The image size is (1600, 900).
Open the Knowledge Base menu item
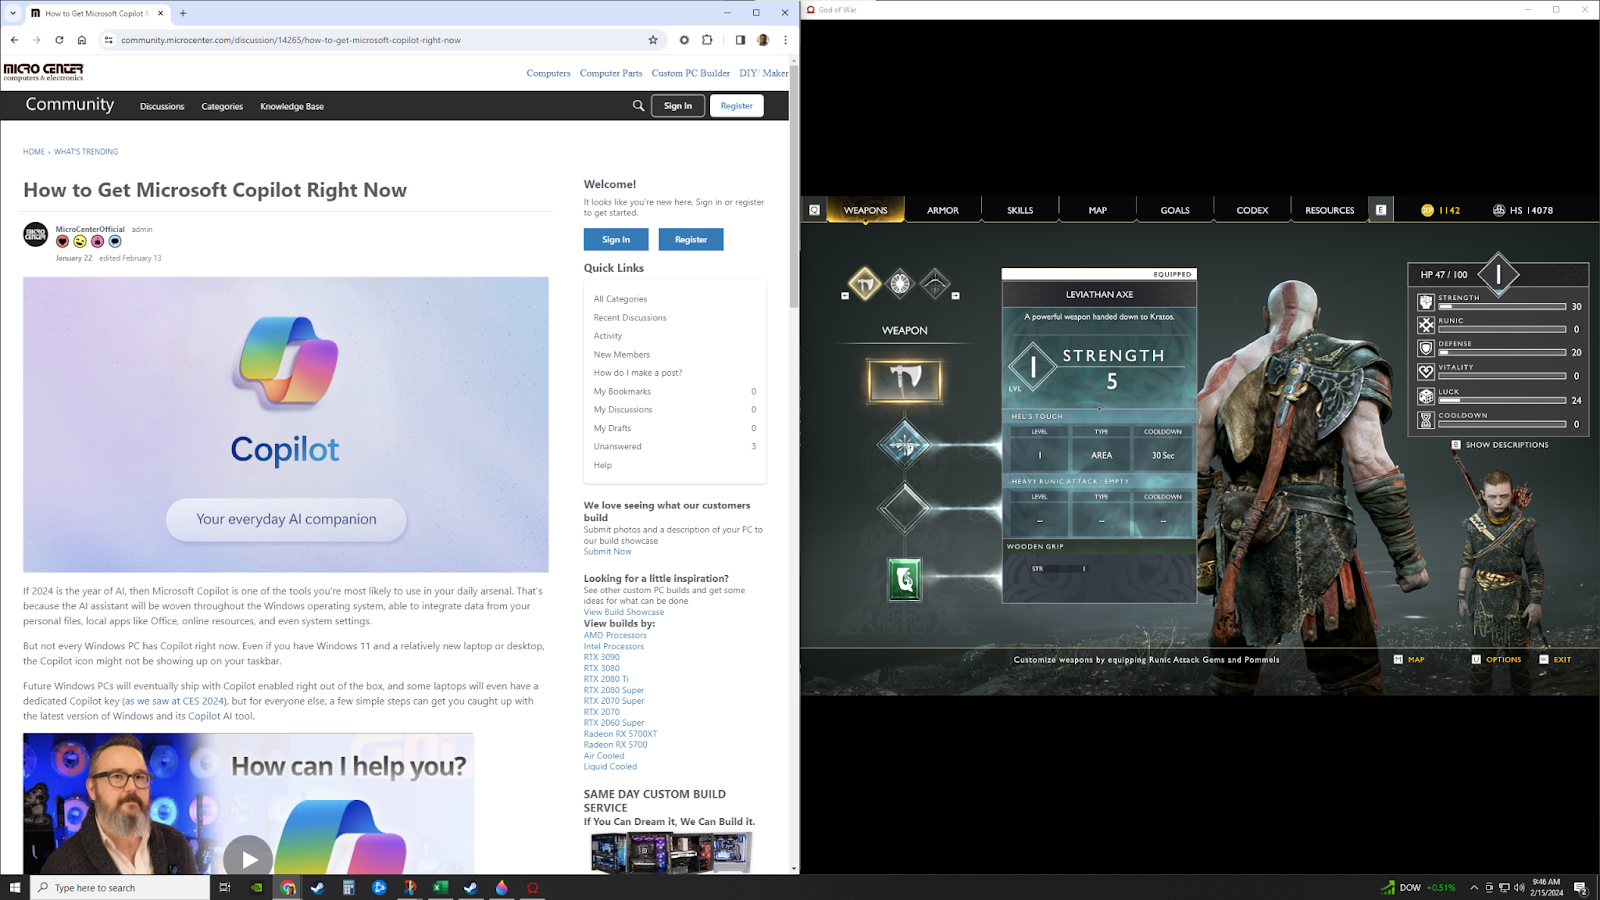pos(292,106)
